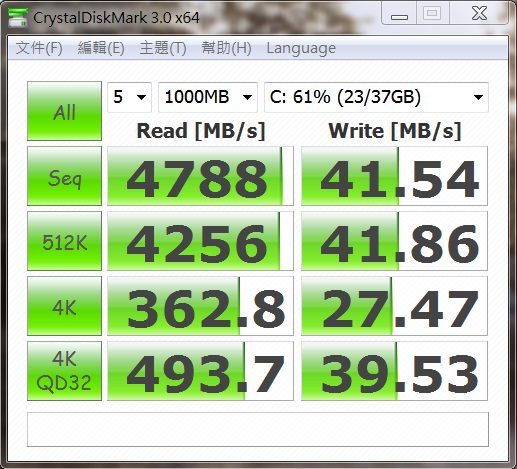Select the 4K read value 362.8
517x469 pixels.
(200, 306)
